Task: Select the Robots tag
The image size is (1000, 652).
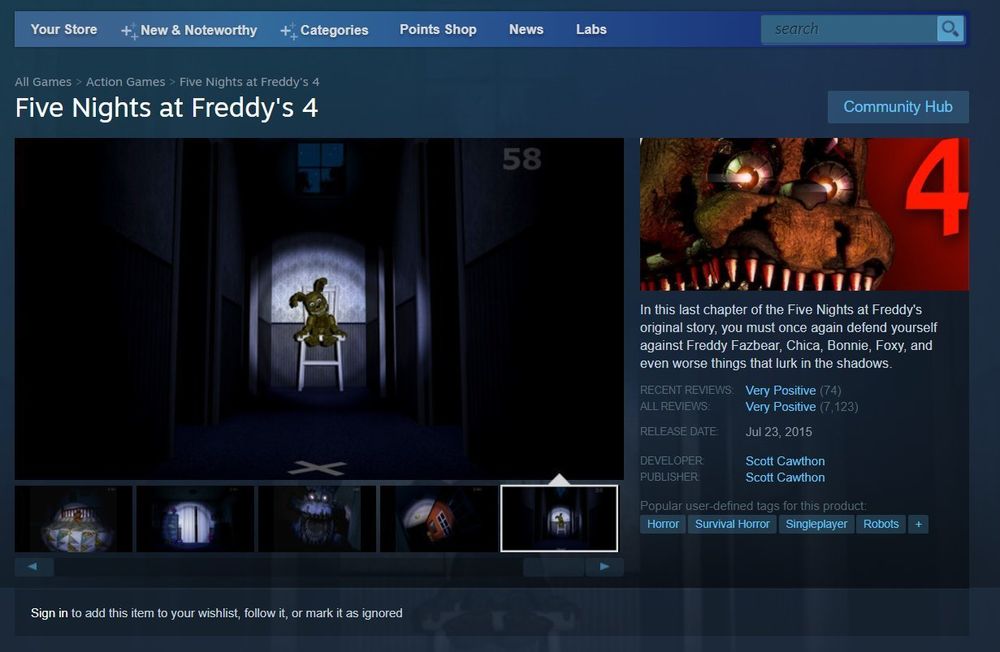Action: click(881, 524)
